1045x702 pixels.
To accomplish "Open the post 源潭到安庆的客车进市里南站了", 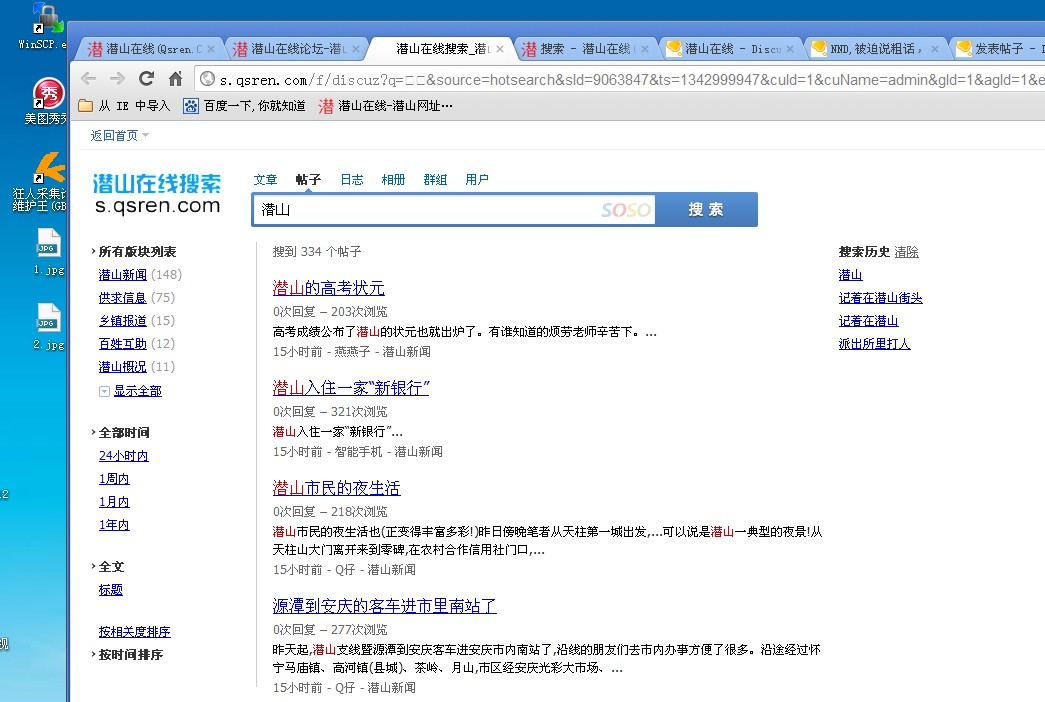I will 385,605.
